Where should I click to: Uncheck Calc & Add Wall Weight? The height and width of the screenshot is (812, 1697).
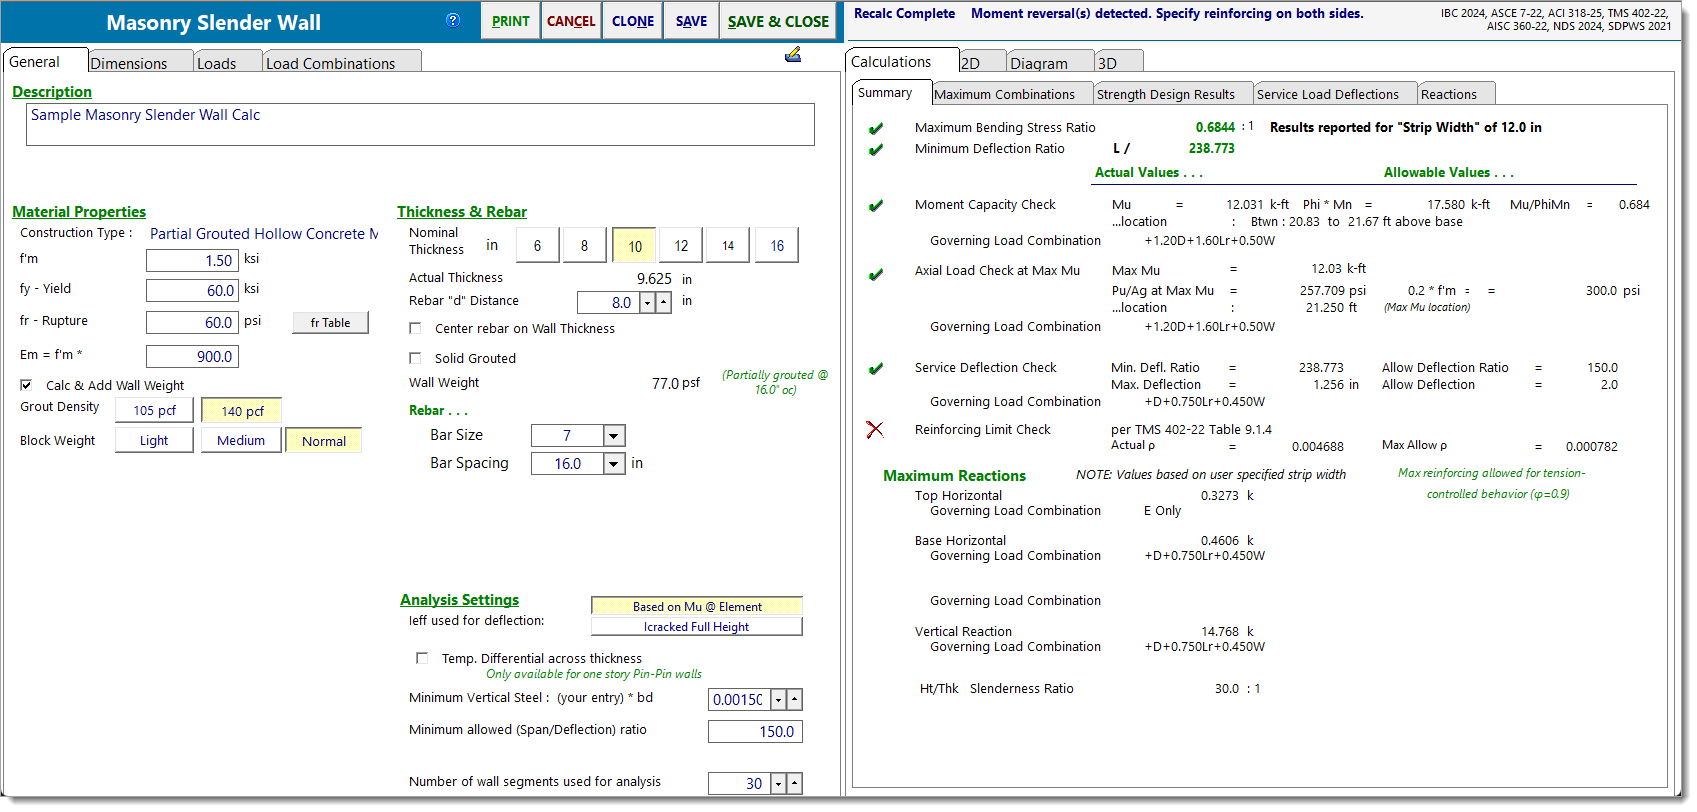(26, 385)
